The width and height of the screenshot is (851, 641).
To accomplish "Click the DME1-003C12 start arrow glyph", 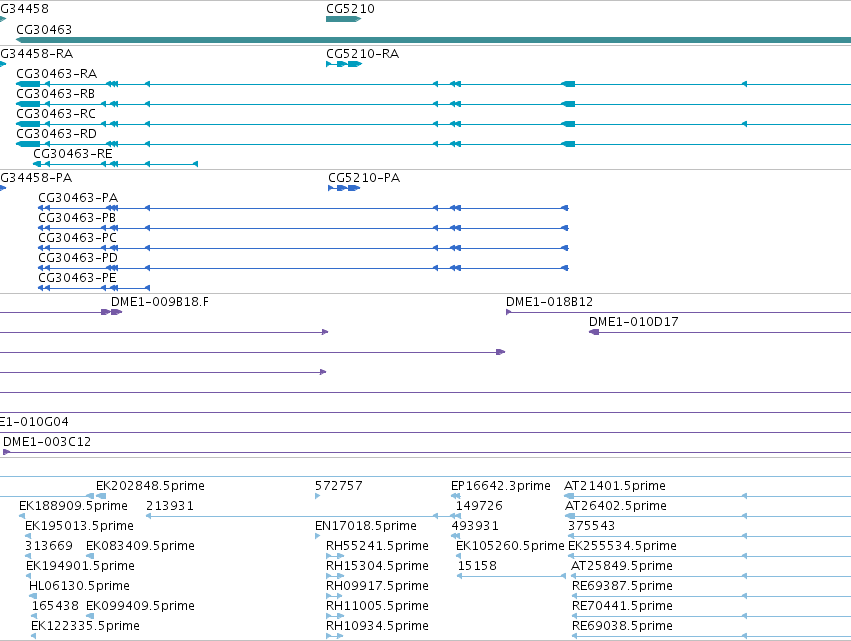I will (7, 452).
